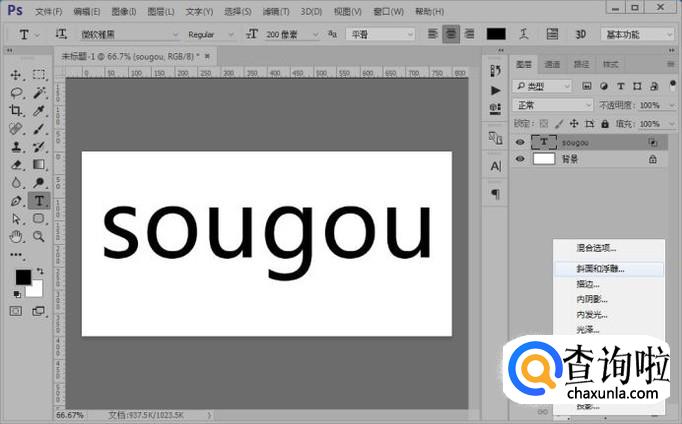Select the Dodge tool
682x424 pixels.
[39, 183]
